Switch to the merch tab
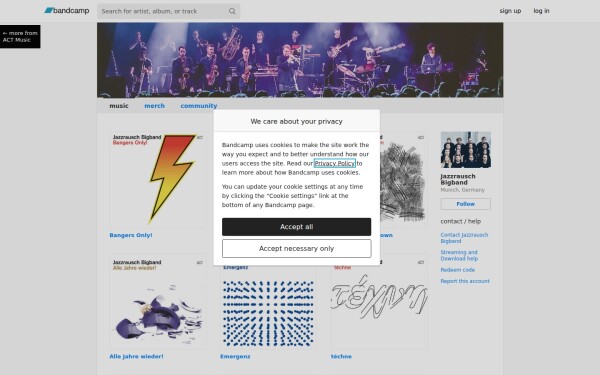This screenshot has height=375, width=600. click(154, 106)
